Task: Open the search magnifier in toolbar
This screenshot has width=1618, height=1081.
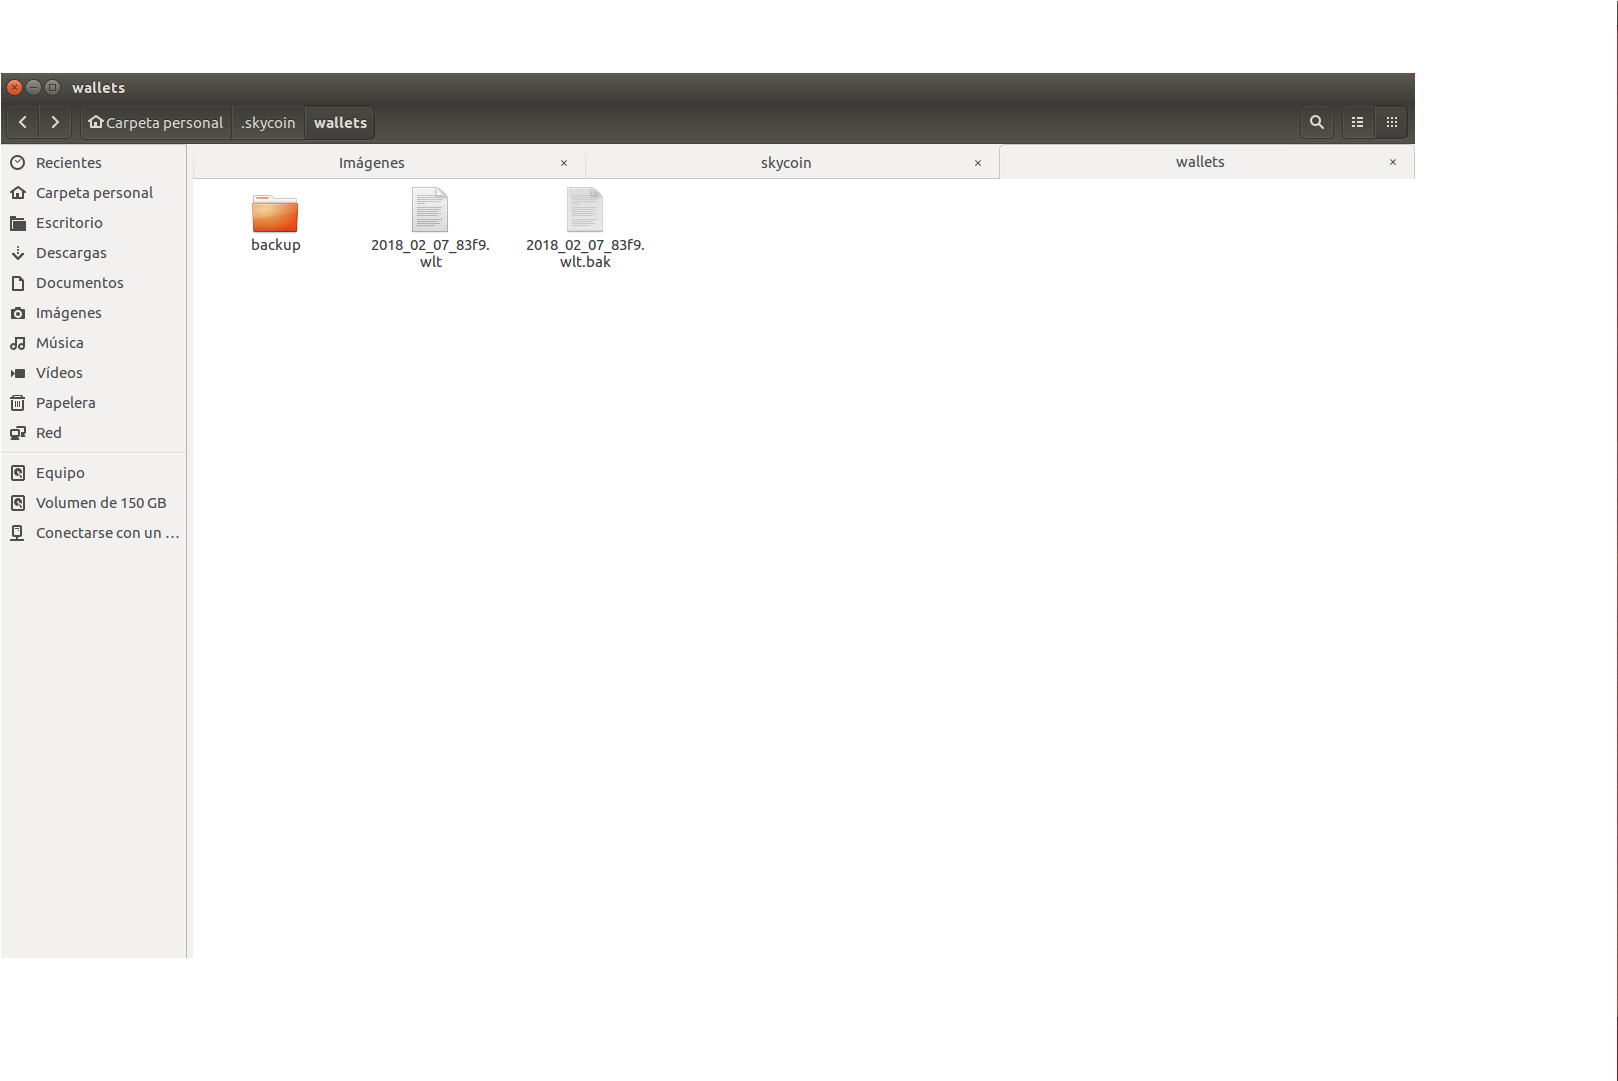Action: coord(1317,122)
